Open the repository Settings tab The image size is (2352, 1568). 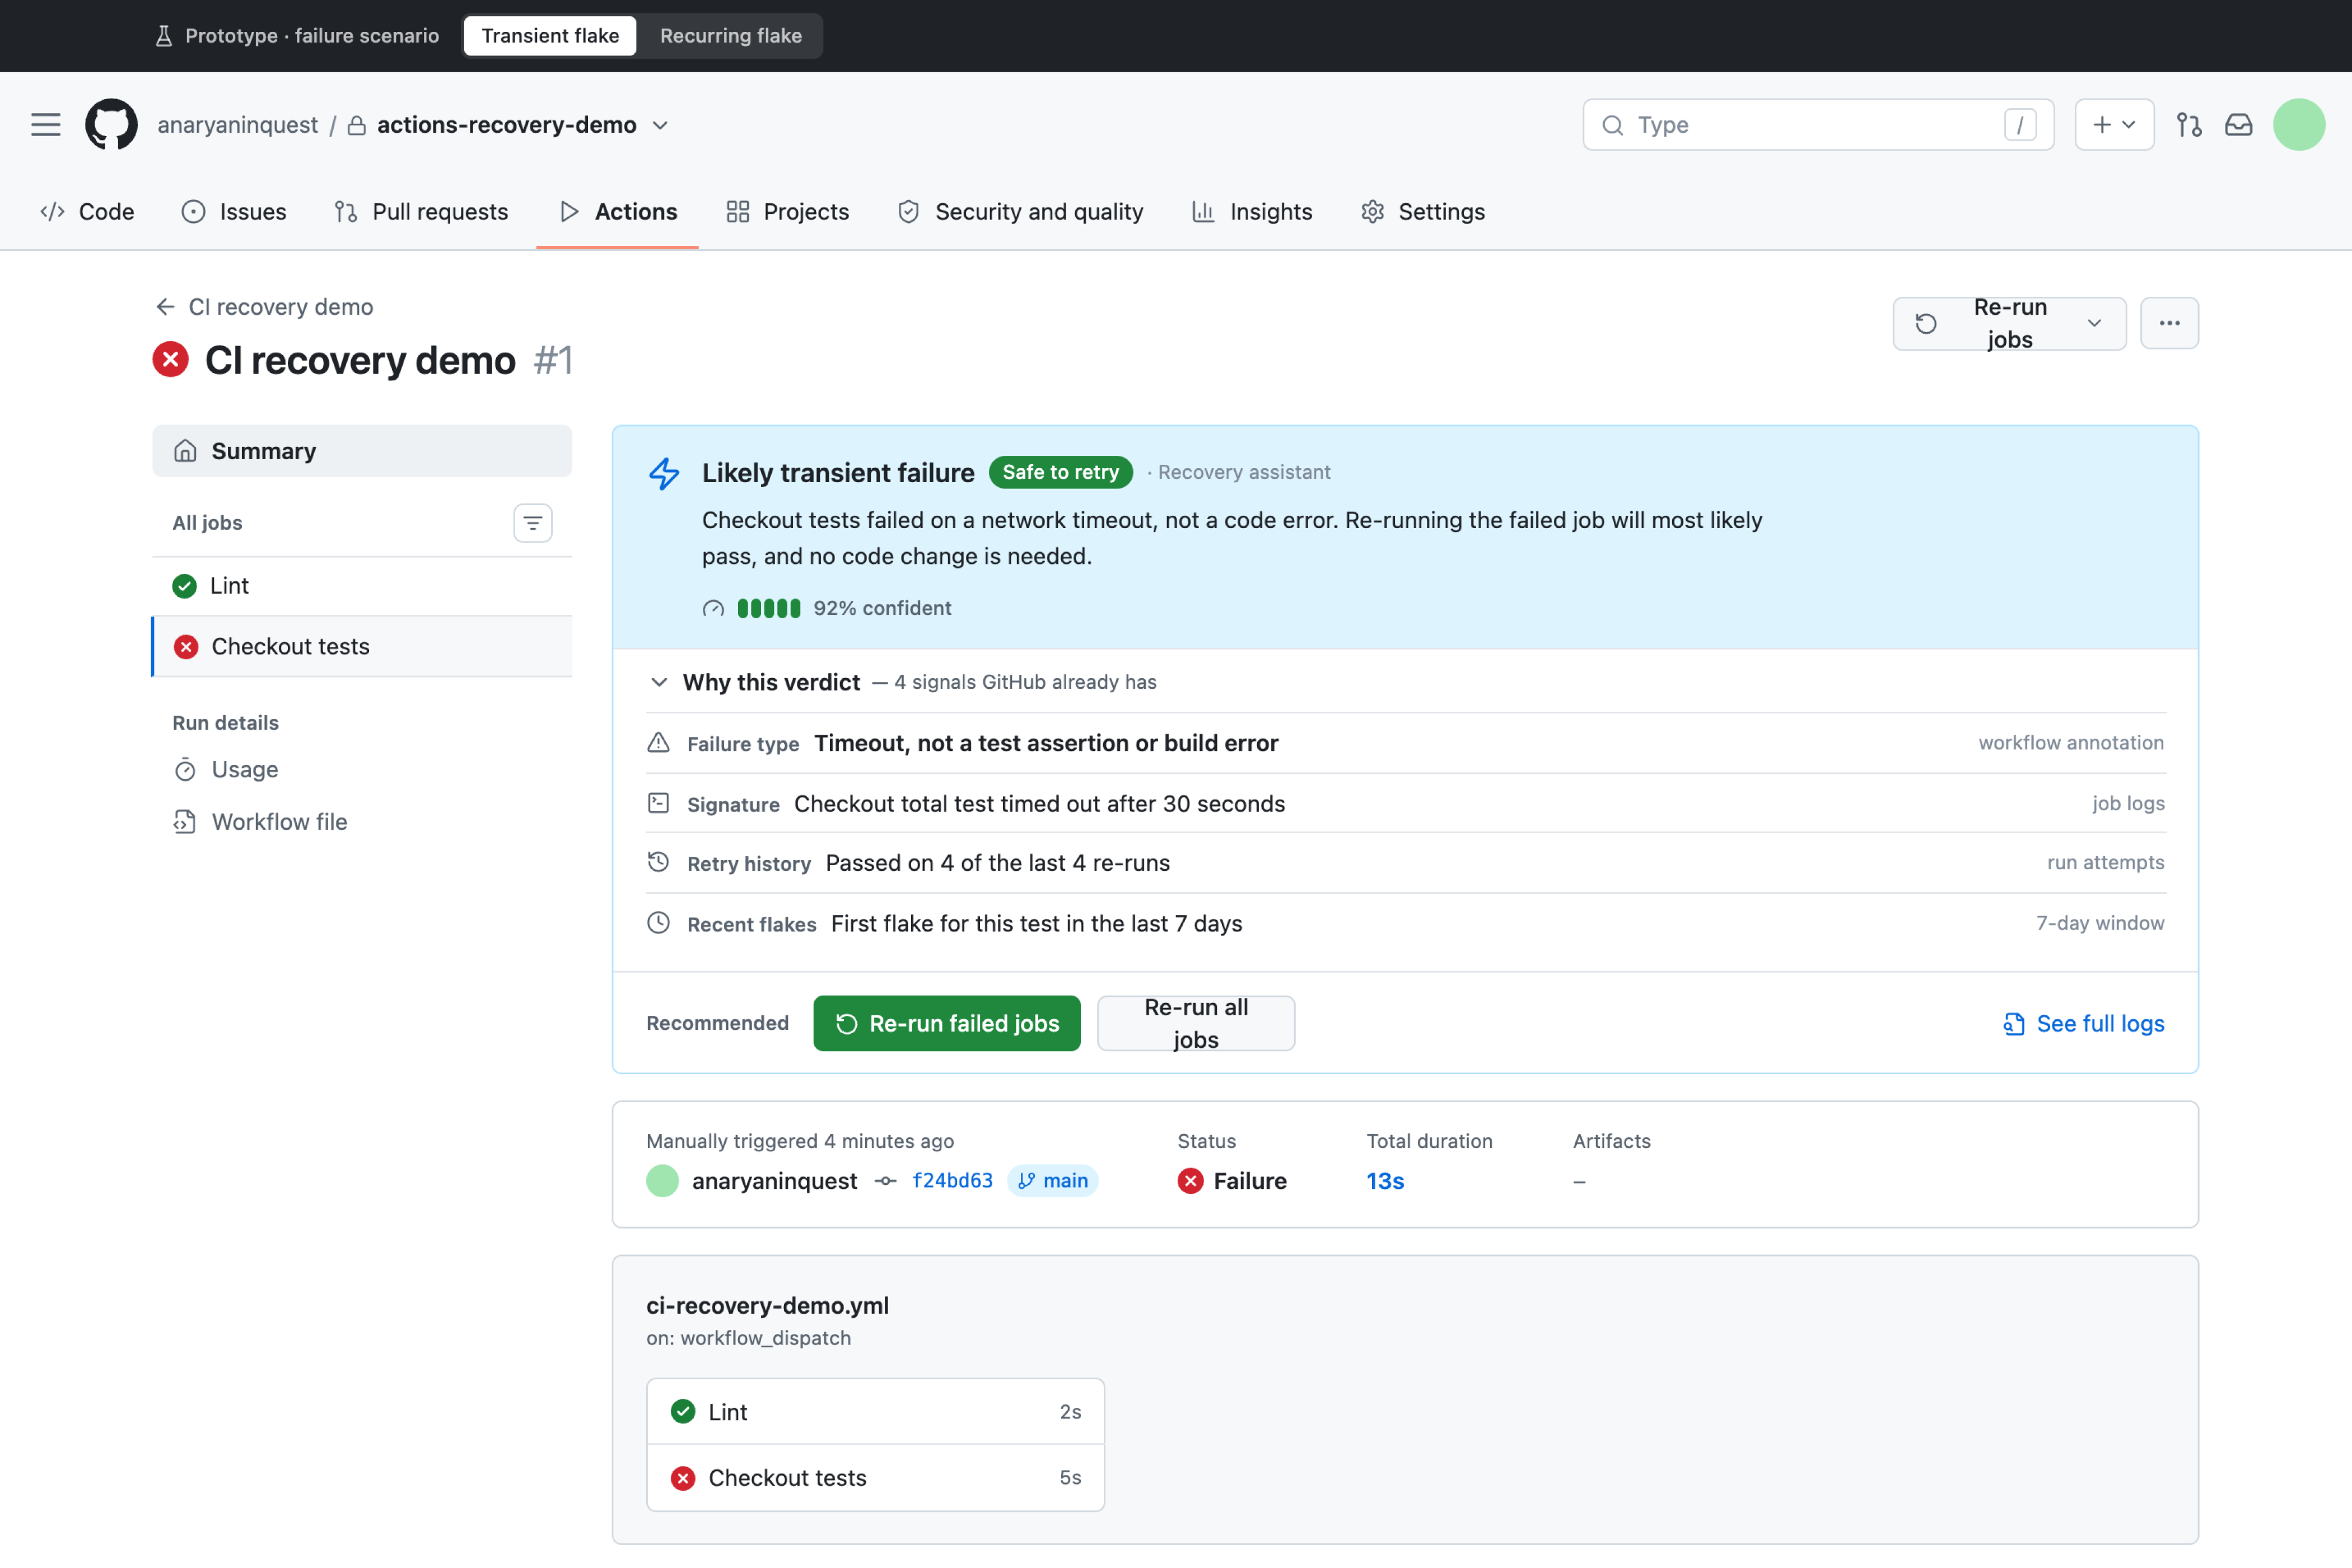(x=1423, y=212)
